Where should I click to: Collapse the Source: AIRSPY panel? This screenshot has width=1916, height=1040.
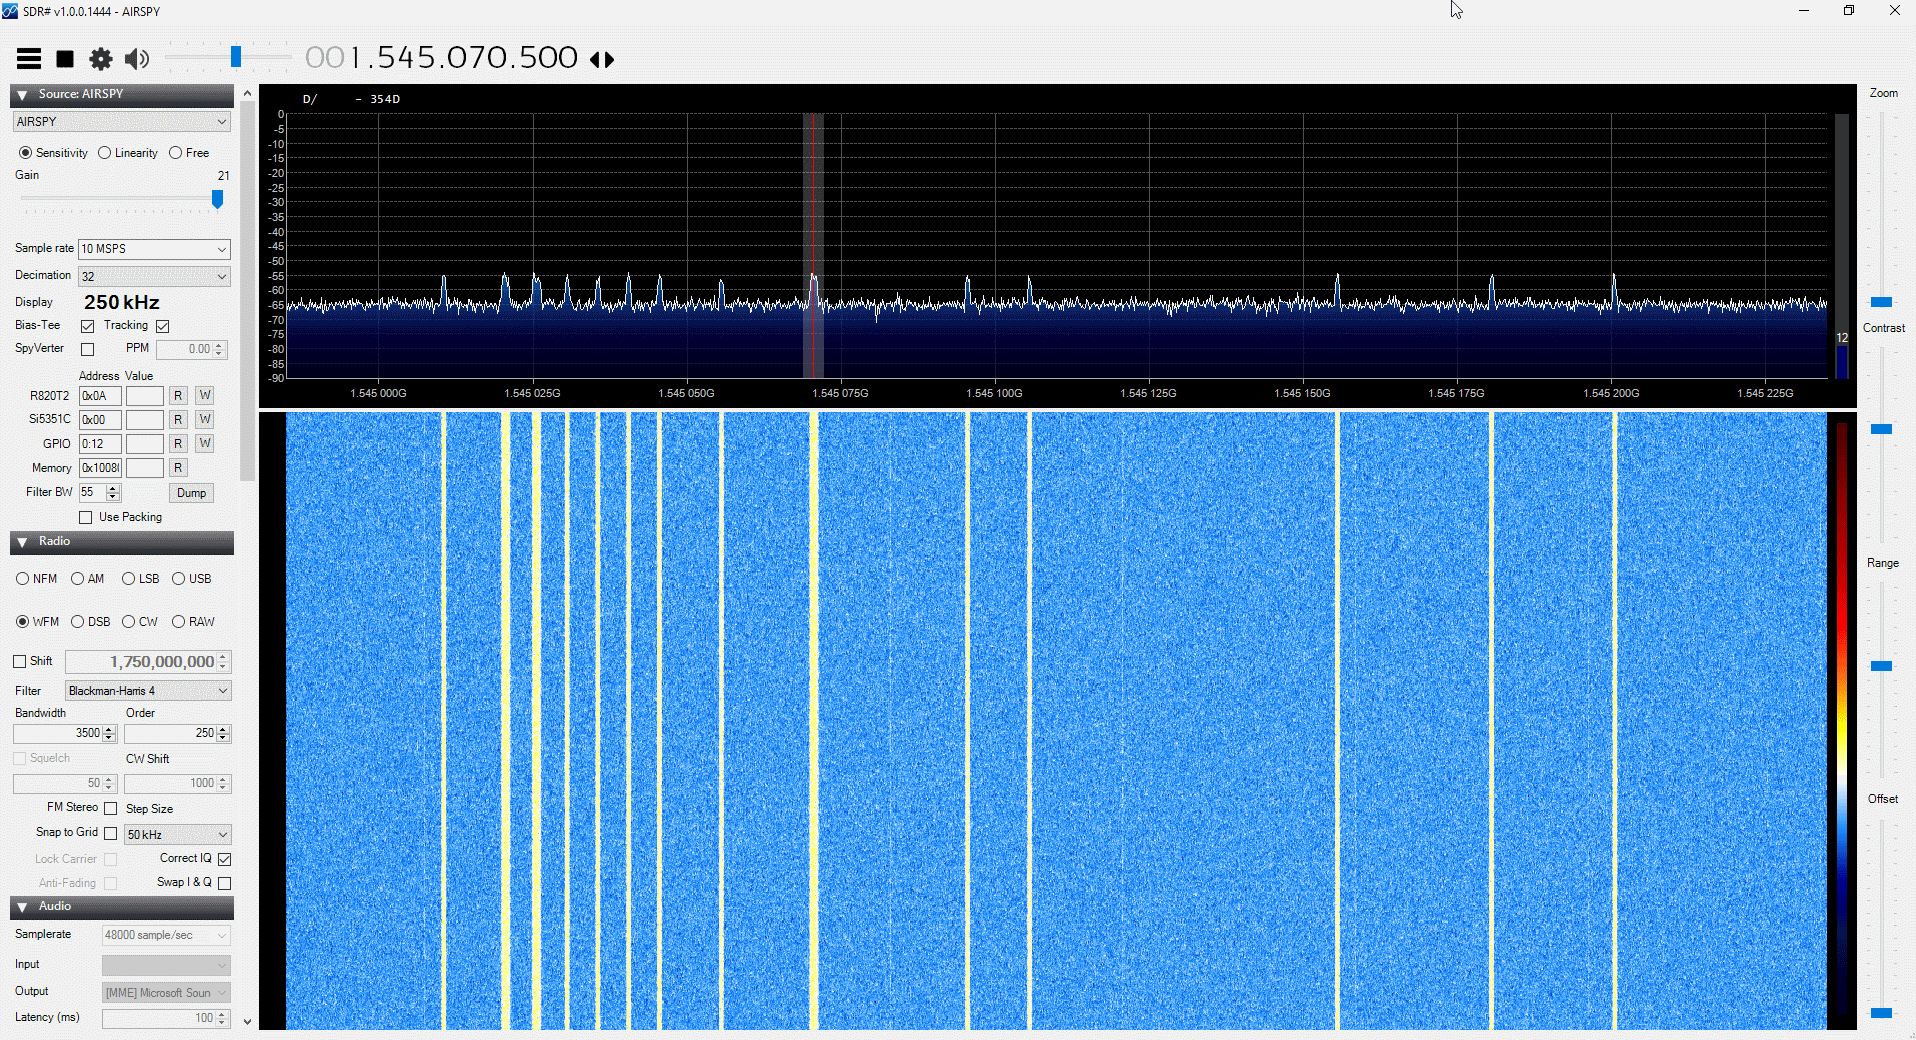point(22,94)
